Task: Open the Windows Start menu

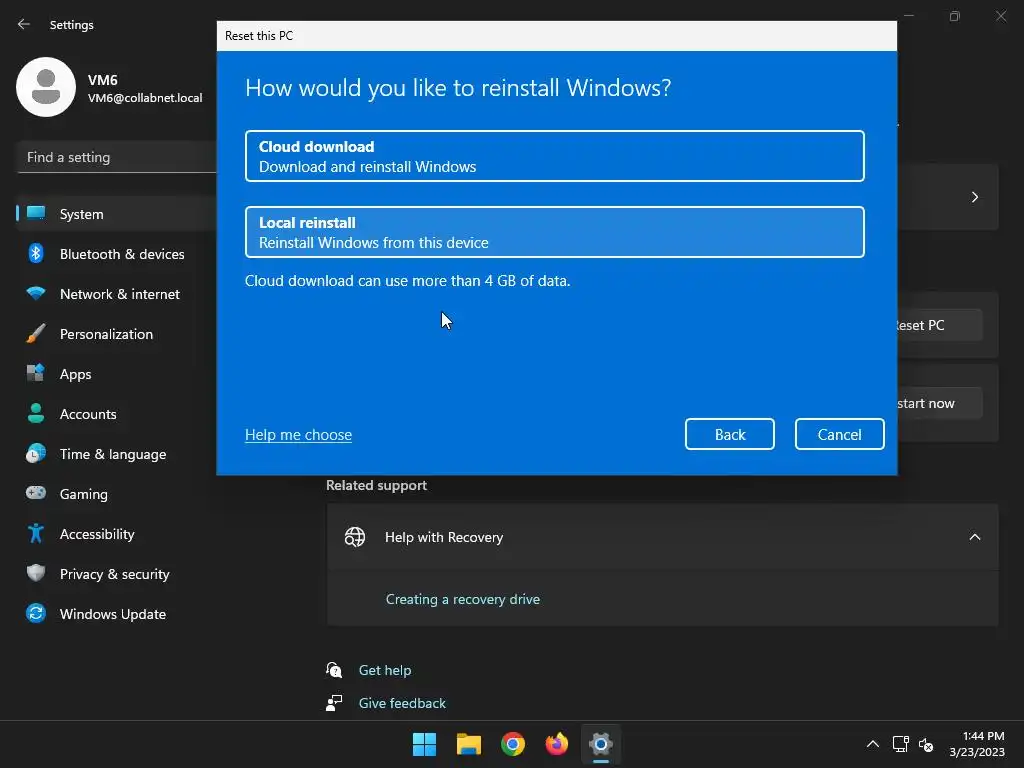Action: 424,744
